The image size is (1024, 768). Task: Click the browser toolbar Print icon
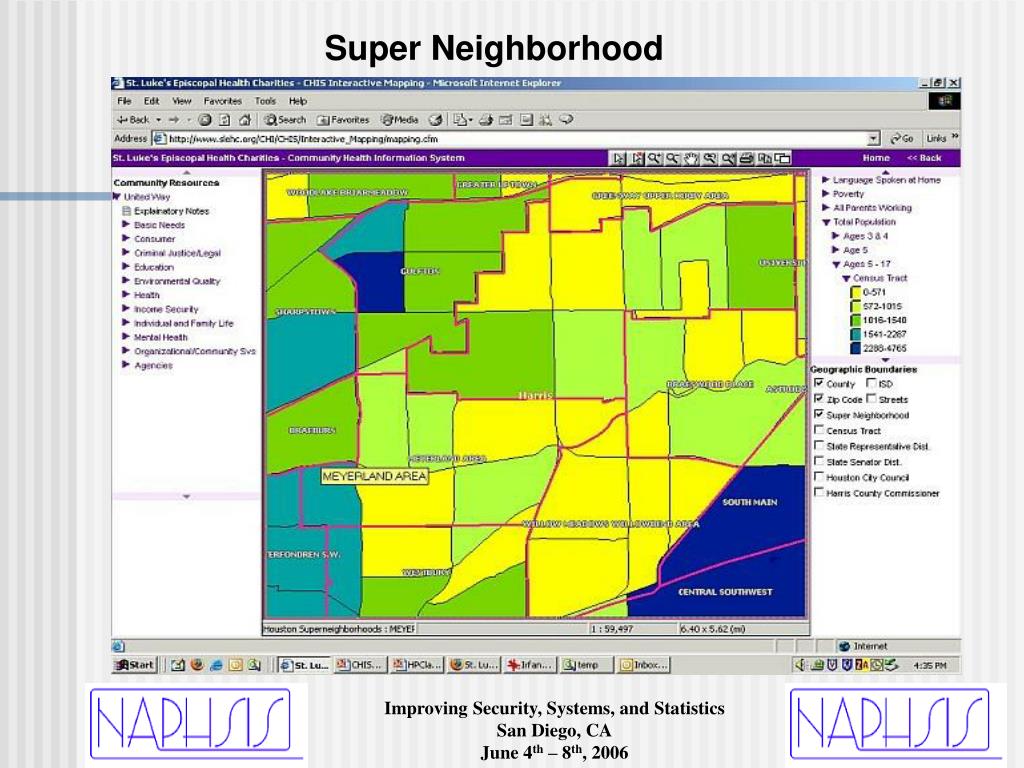pos(485,120)
